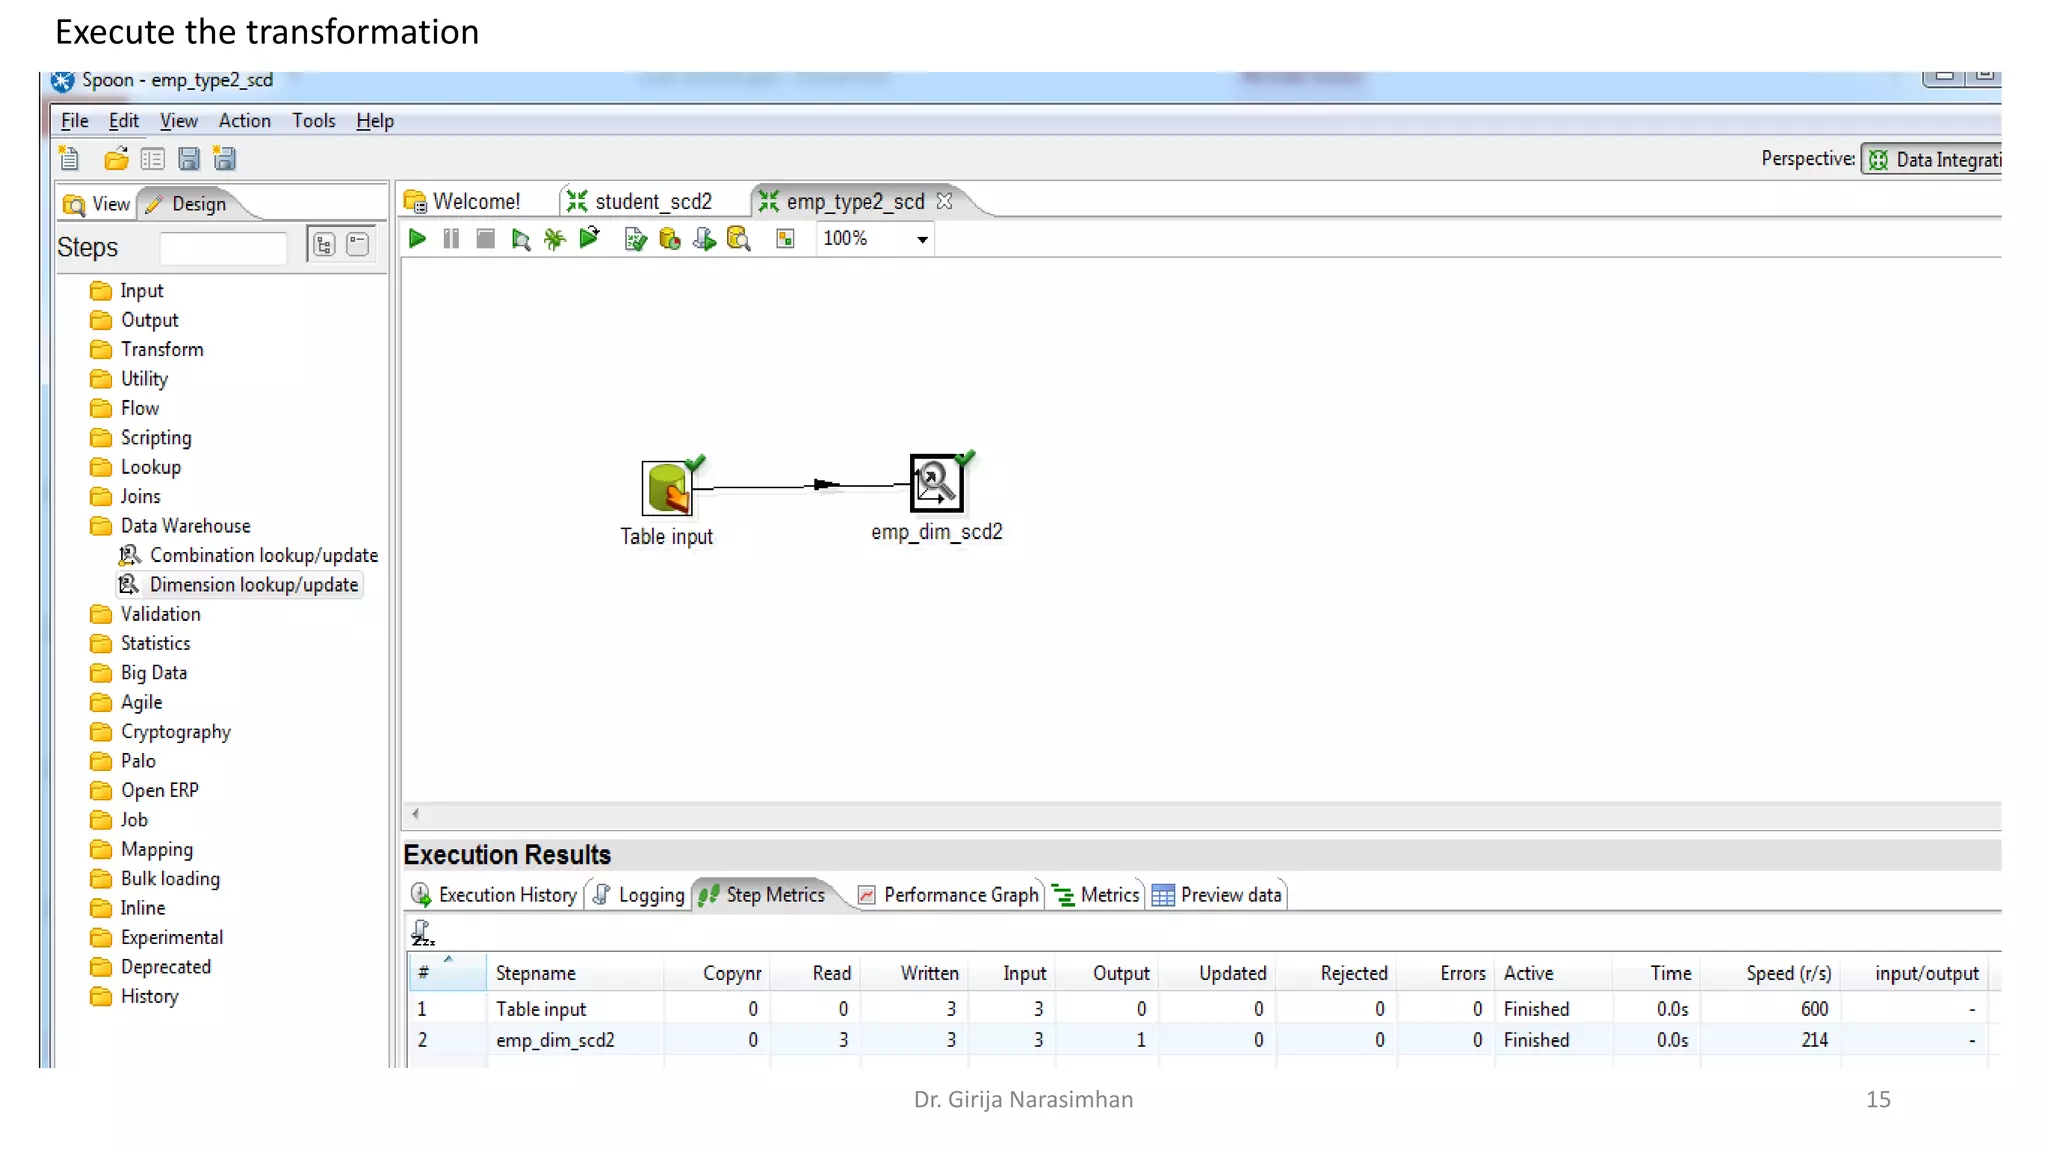Open the Tools menu
Image resolution: width=2048 pixels, height=1152 pixels.
[313, 121]
